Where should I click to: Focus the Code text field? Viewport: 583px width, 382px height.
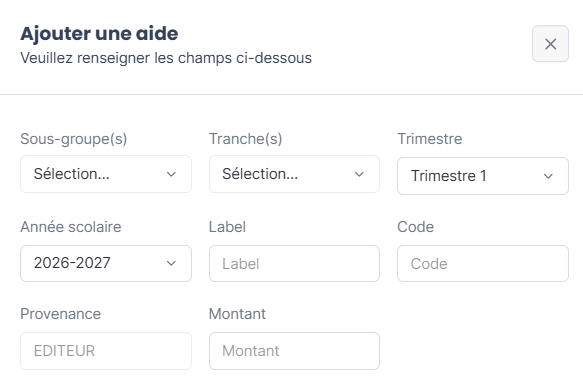(483, 263)
